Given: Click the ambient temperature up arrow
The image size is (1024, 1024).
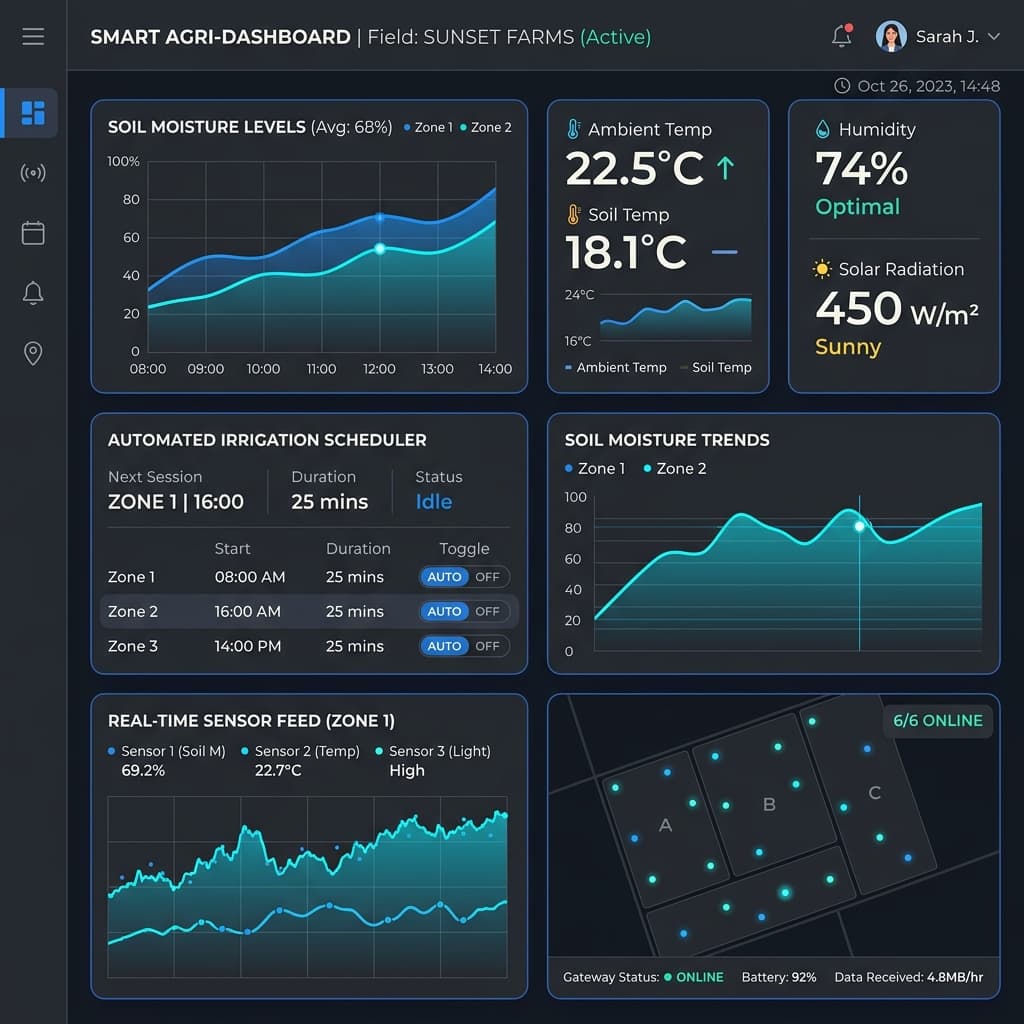Looking at the screenshot, I should tap(725, 168).
